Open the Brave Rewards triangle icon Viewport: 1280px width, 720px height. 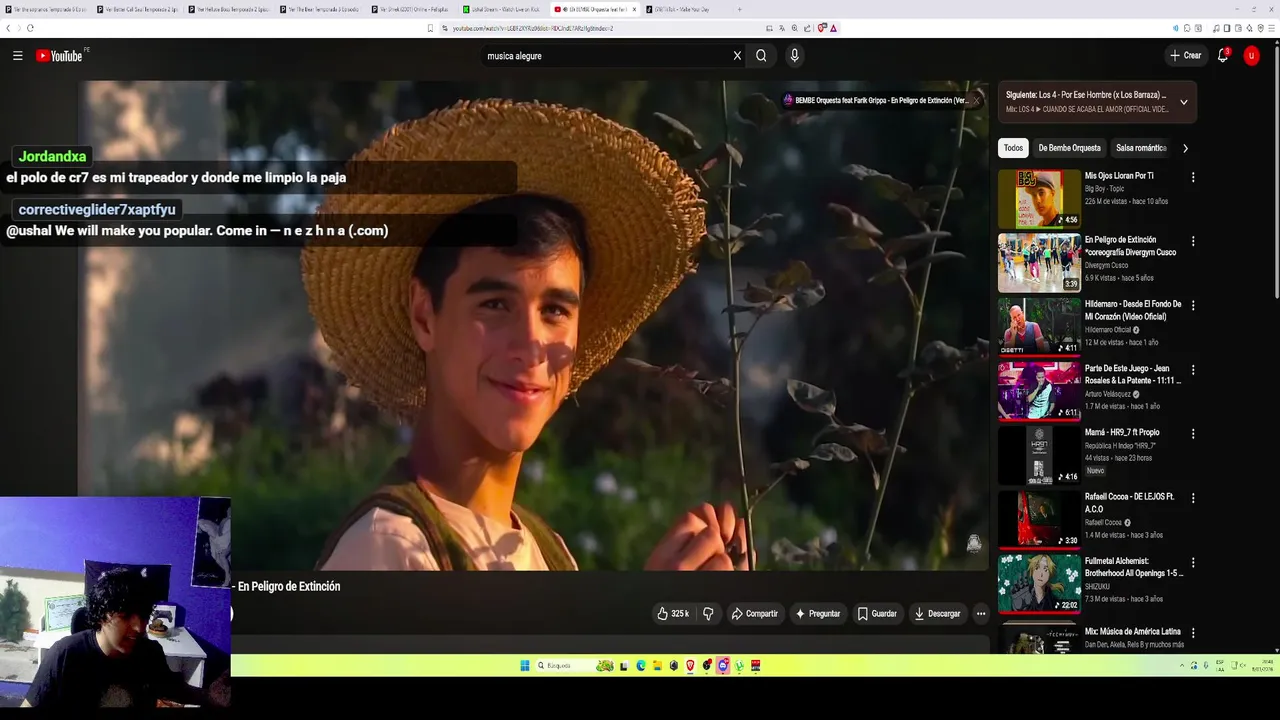pos(833,28)
